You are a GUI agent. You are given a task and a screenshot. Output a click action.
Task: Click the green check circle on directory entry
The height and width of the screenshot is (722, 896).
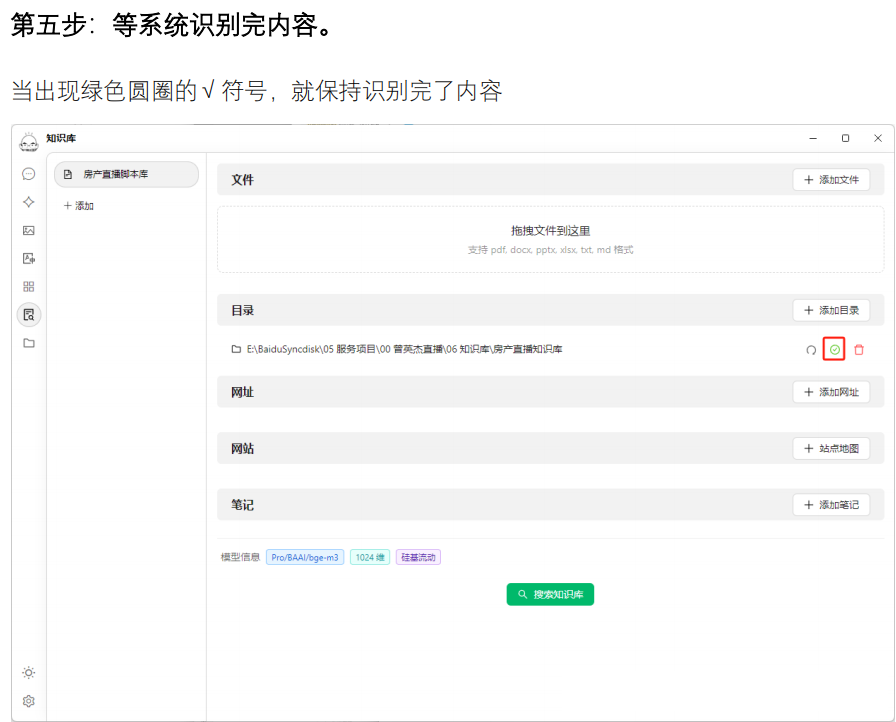pyautogui.click(x=836, y=350)
